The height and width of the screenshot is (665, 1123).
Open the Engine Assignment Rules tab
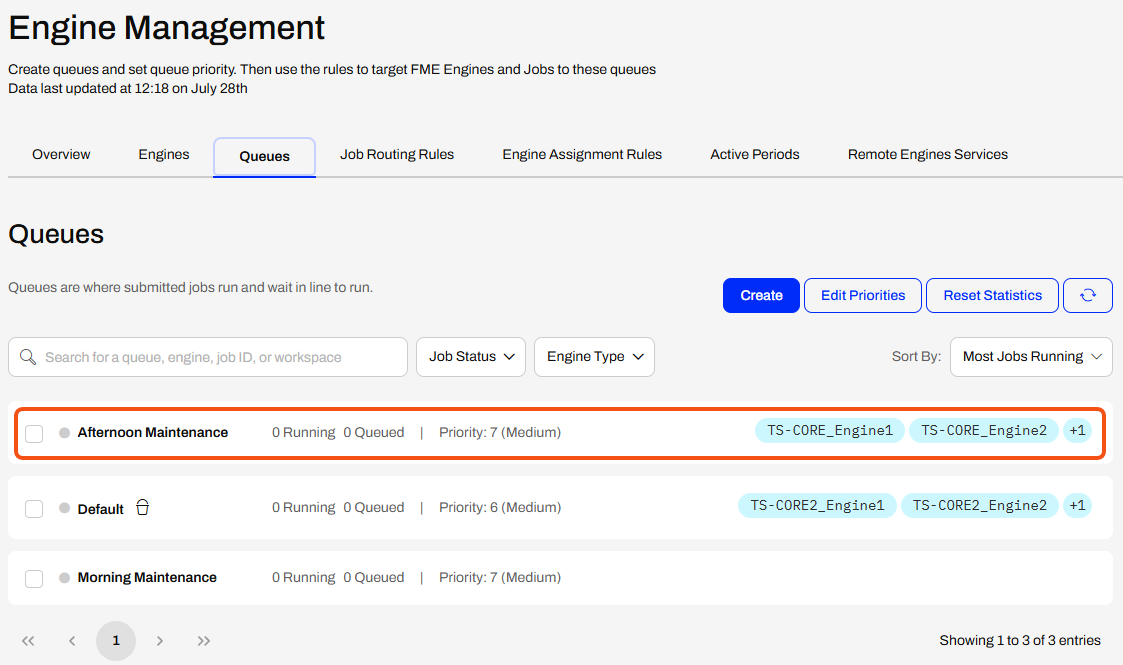pos(582,155)
